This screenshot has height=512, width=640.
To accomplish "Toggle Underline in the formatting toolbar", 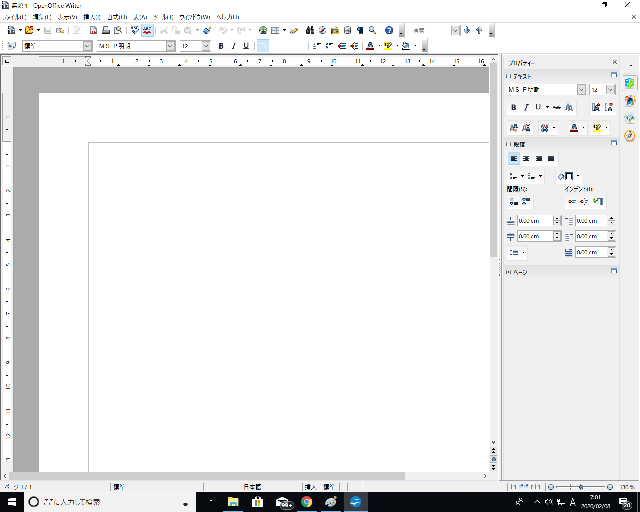I will [x=245, y=46].
